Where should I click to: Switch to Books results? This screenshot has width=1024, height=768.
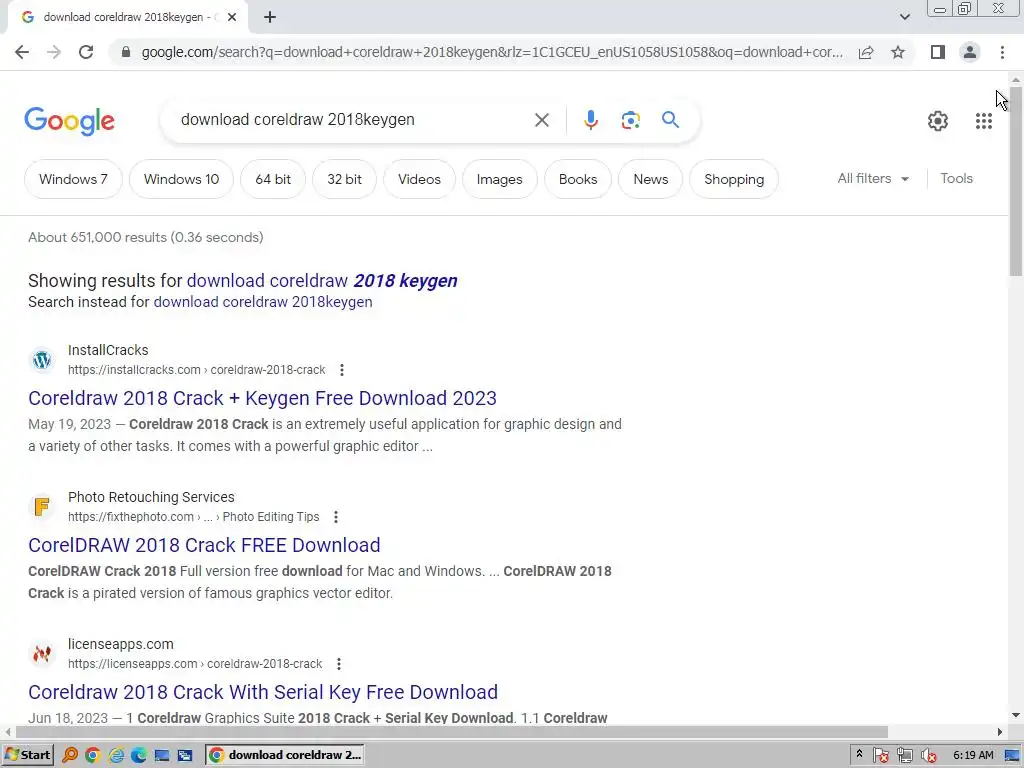(578, 179)
